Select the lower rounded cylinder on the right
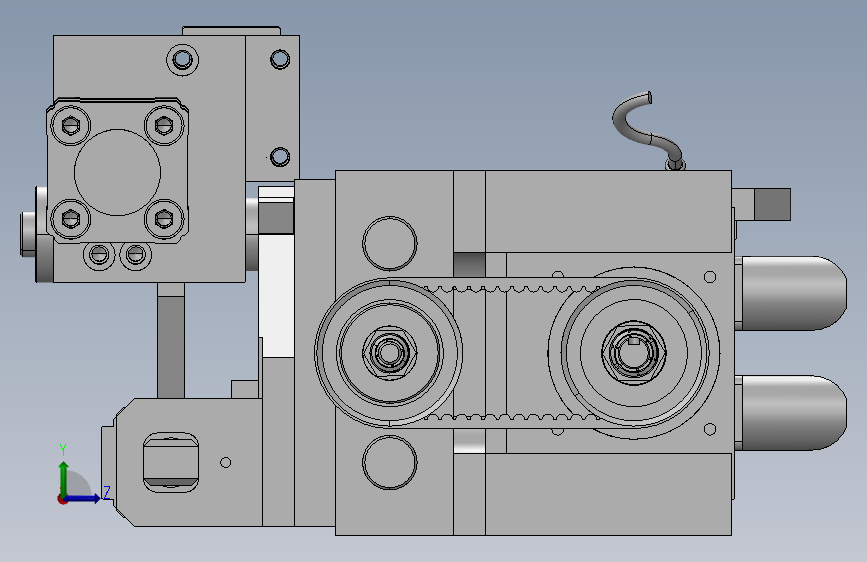Viewport: 867px width, 562px height. [x=793, y=413]
